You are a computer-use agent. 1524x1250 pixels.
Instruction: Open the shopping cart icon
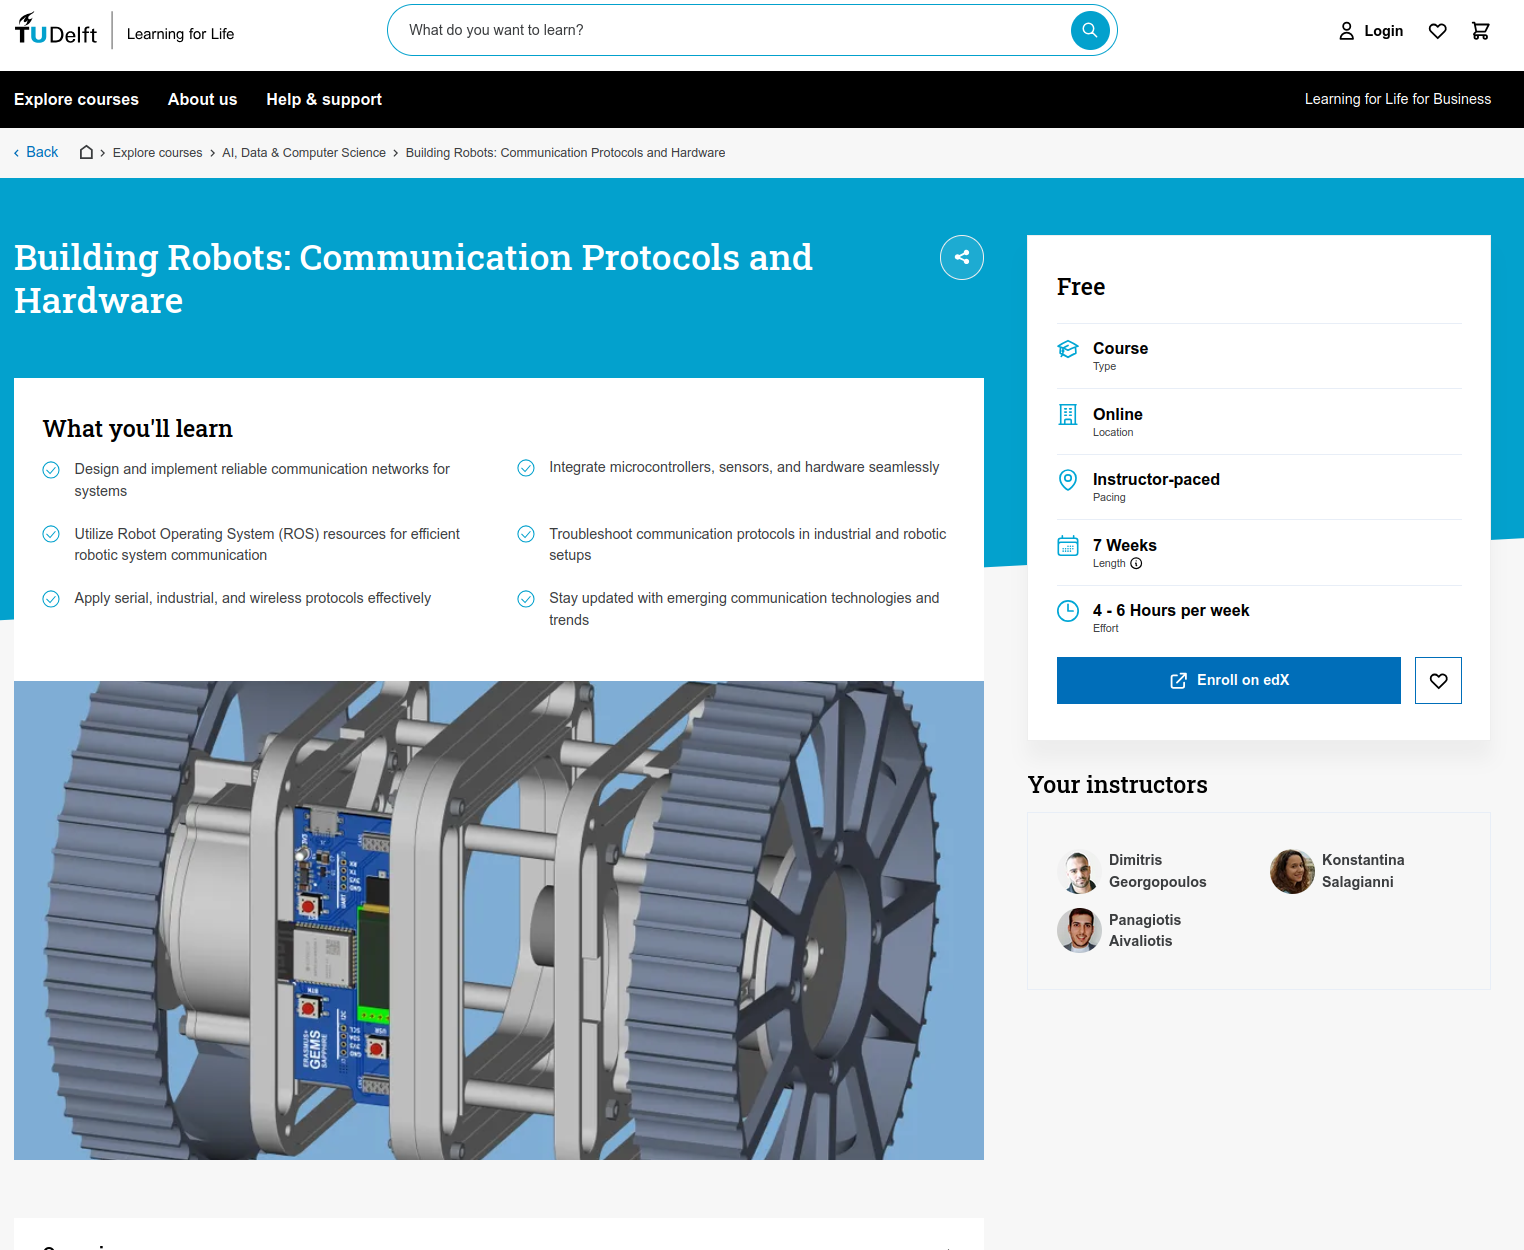point(1481,31)
